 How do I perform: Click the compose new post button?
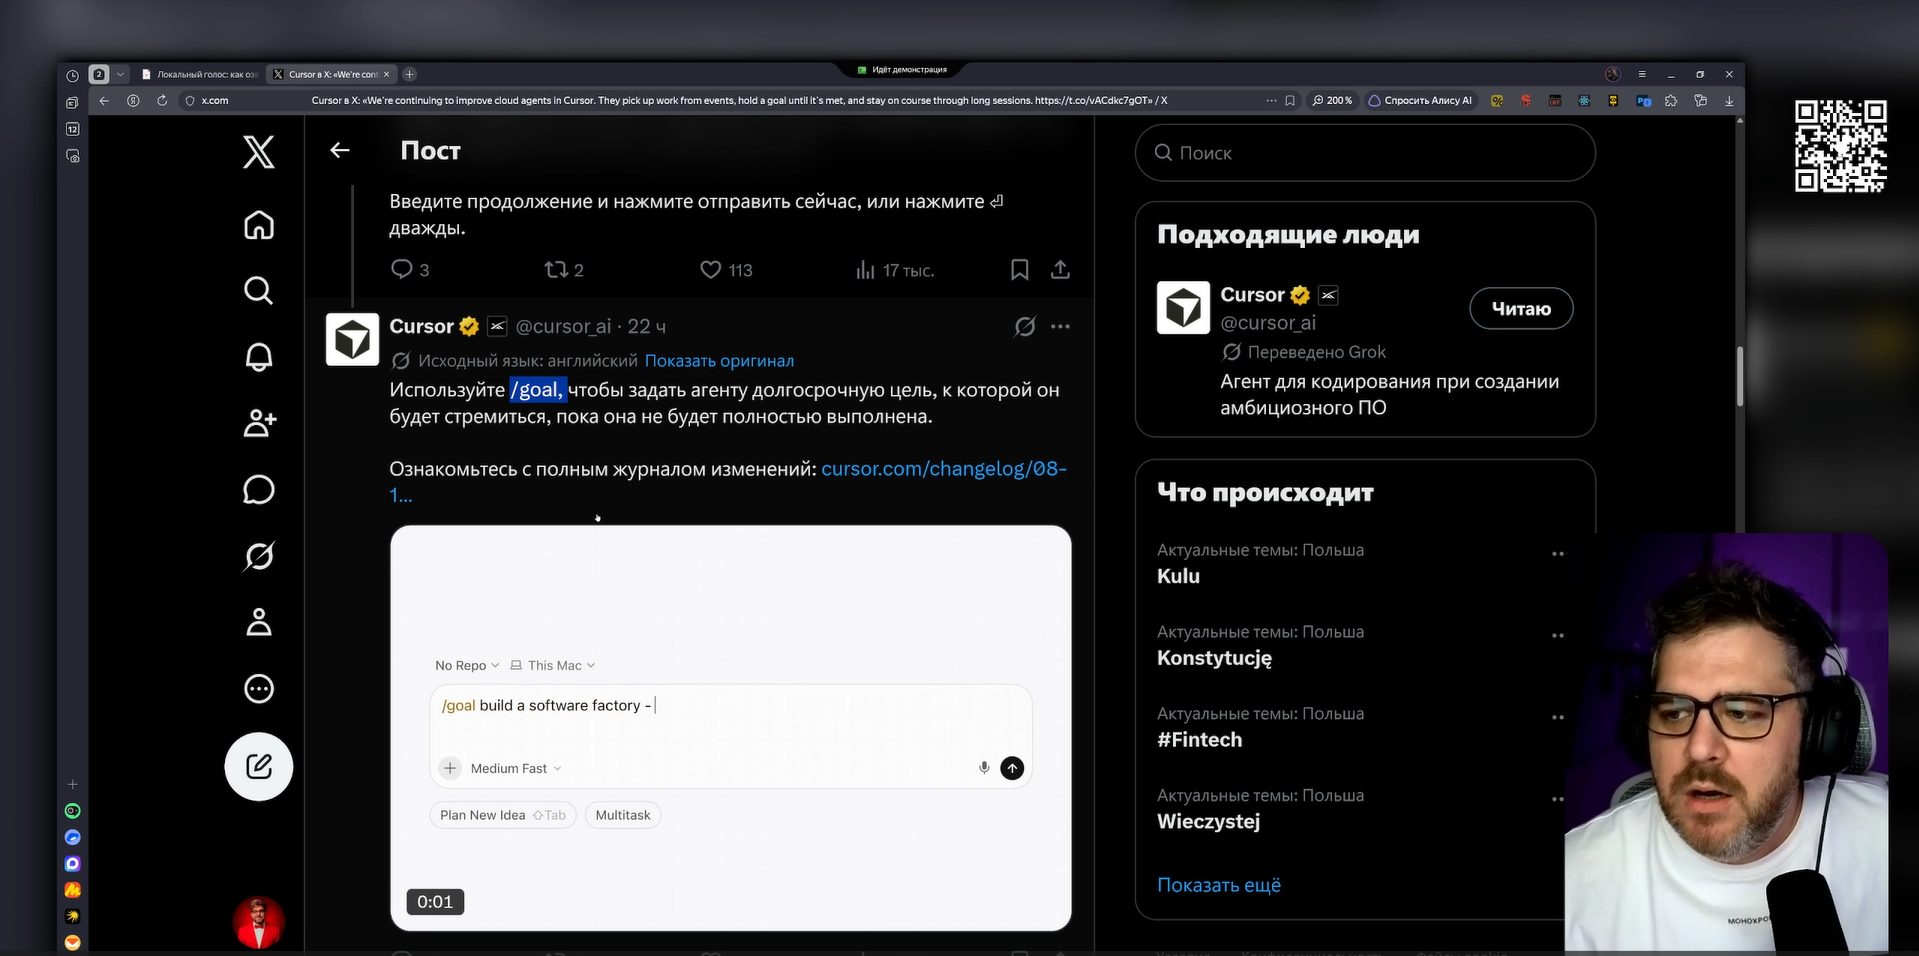[x=259, y=767]
